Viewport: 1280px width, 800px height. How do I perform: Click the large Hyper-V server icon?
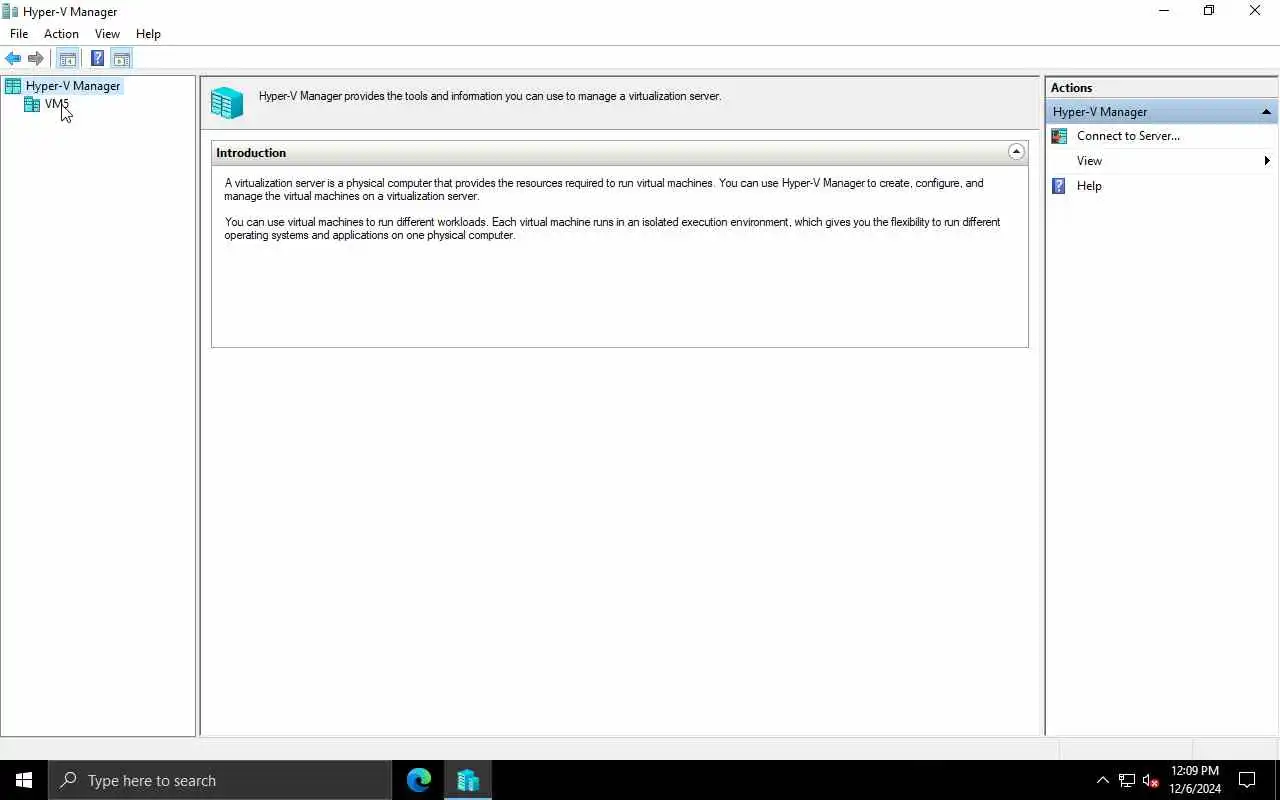pyautogui.click(x=227, y=102)
